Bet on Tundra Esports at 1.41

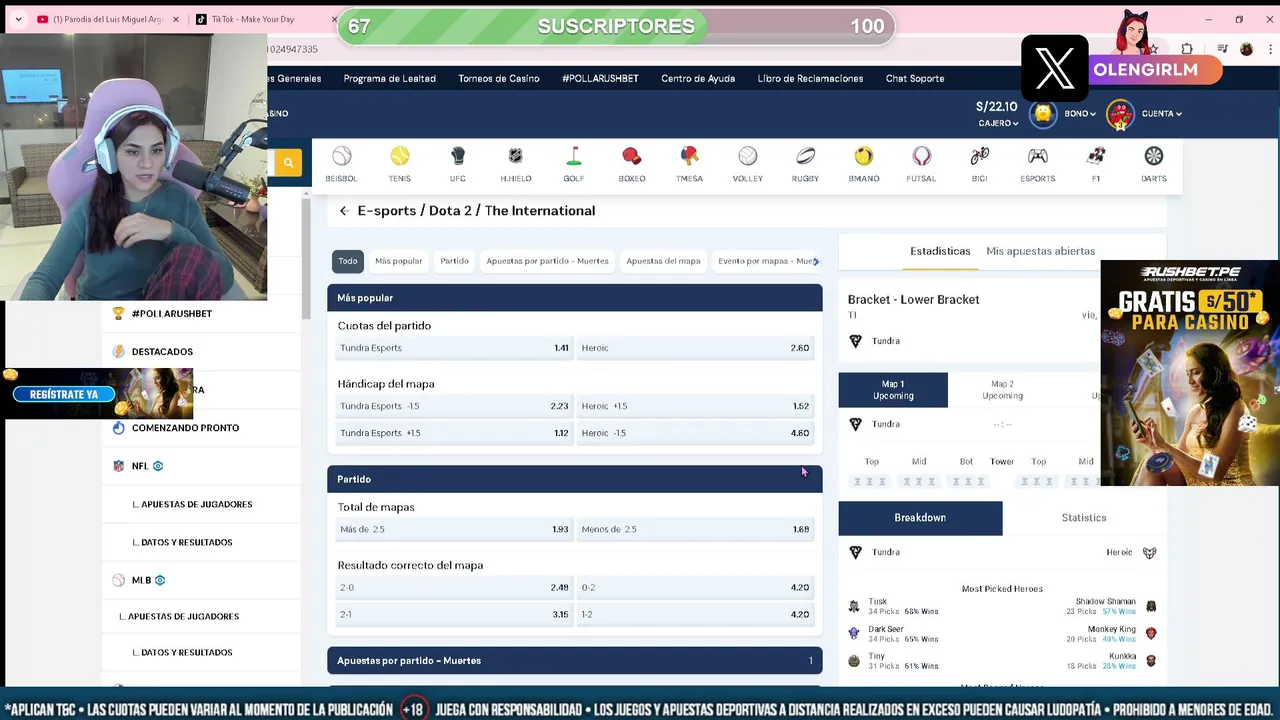(x=454, y=348)
